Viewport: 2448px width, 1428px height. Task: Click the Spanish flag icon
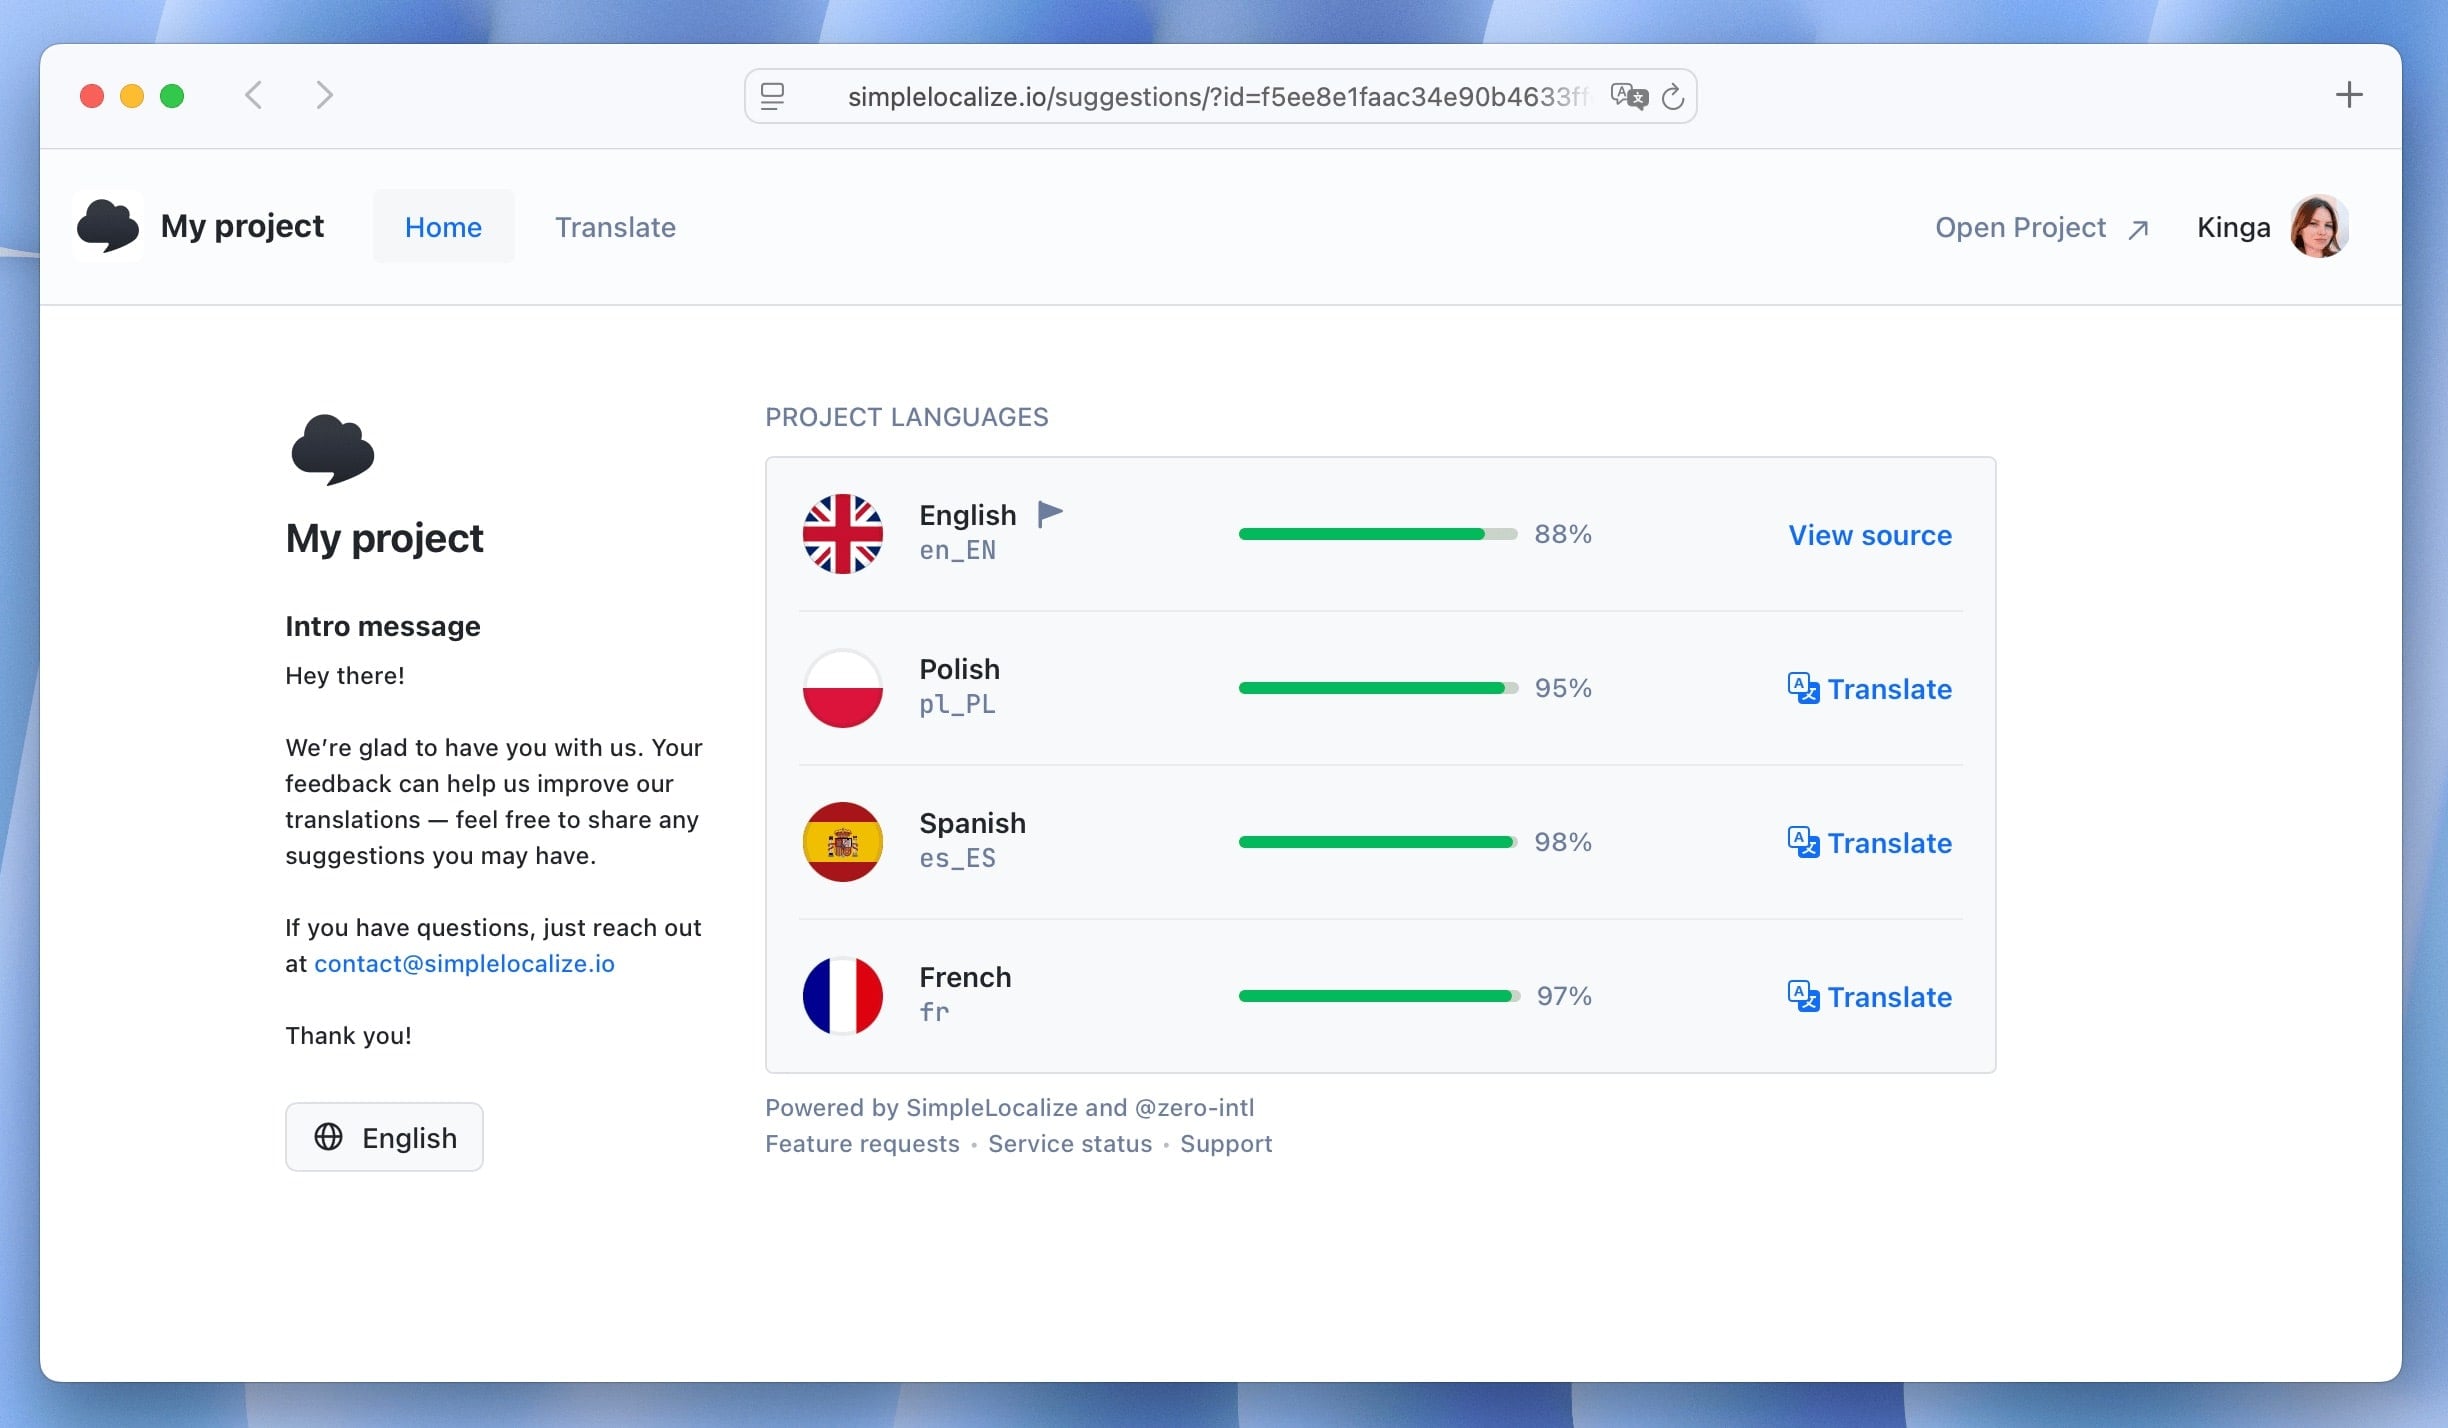click(842, 842)
